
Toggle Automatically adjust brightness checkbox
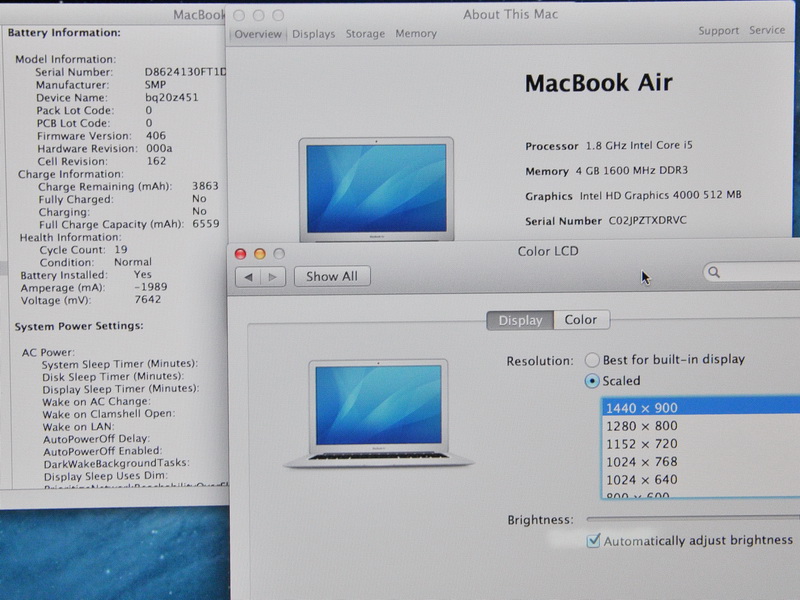tap(593, 540)
